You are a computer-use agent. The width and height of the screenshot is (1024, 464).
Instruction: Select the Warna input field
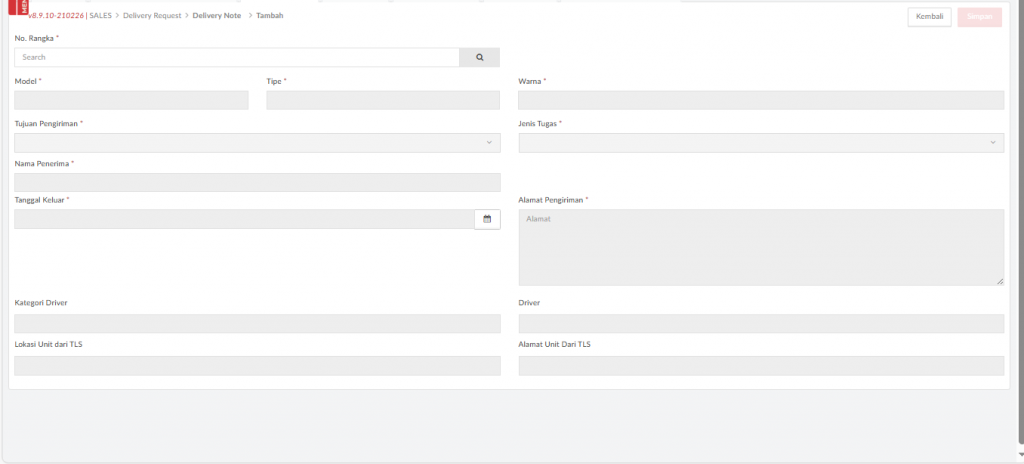[761, 100]
